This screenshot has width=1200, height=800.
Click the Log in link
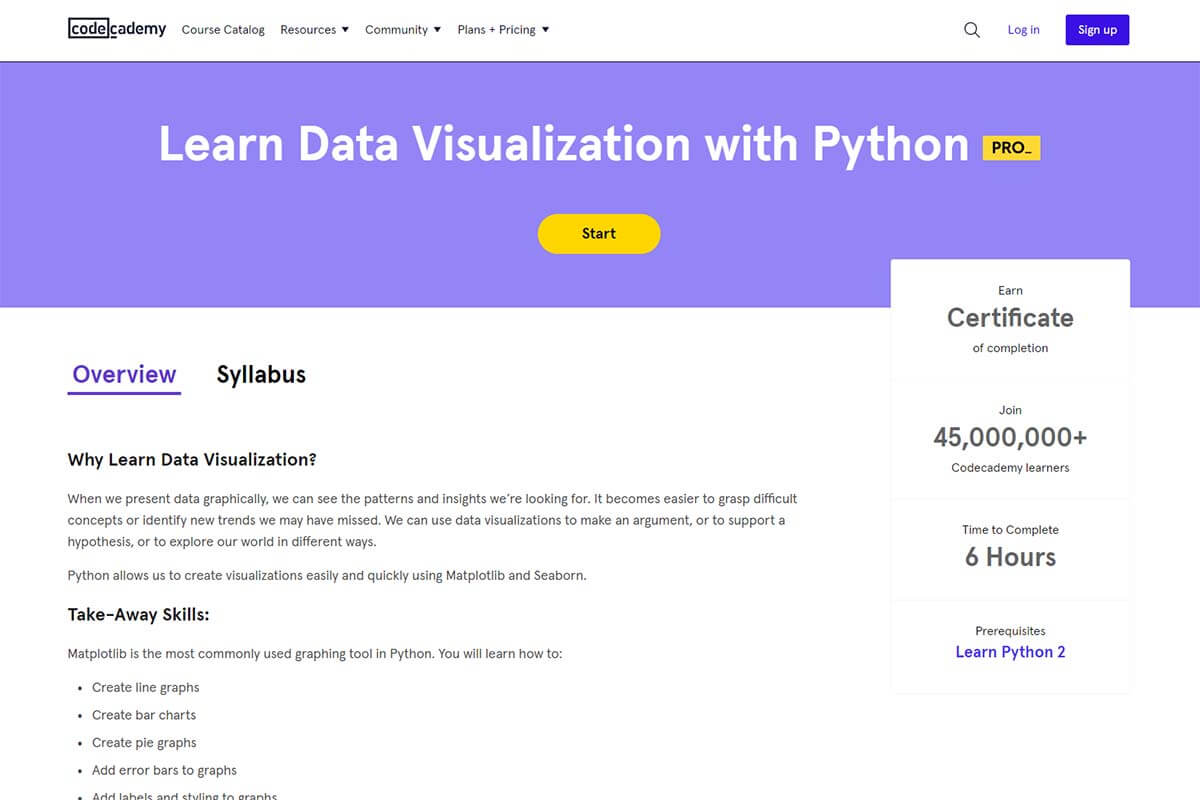1023,30
